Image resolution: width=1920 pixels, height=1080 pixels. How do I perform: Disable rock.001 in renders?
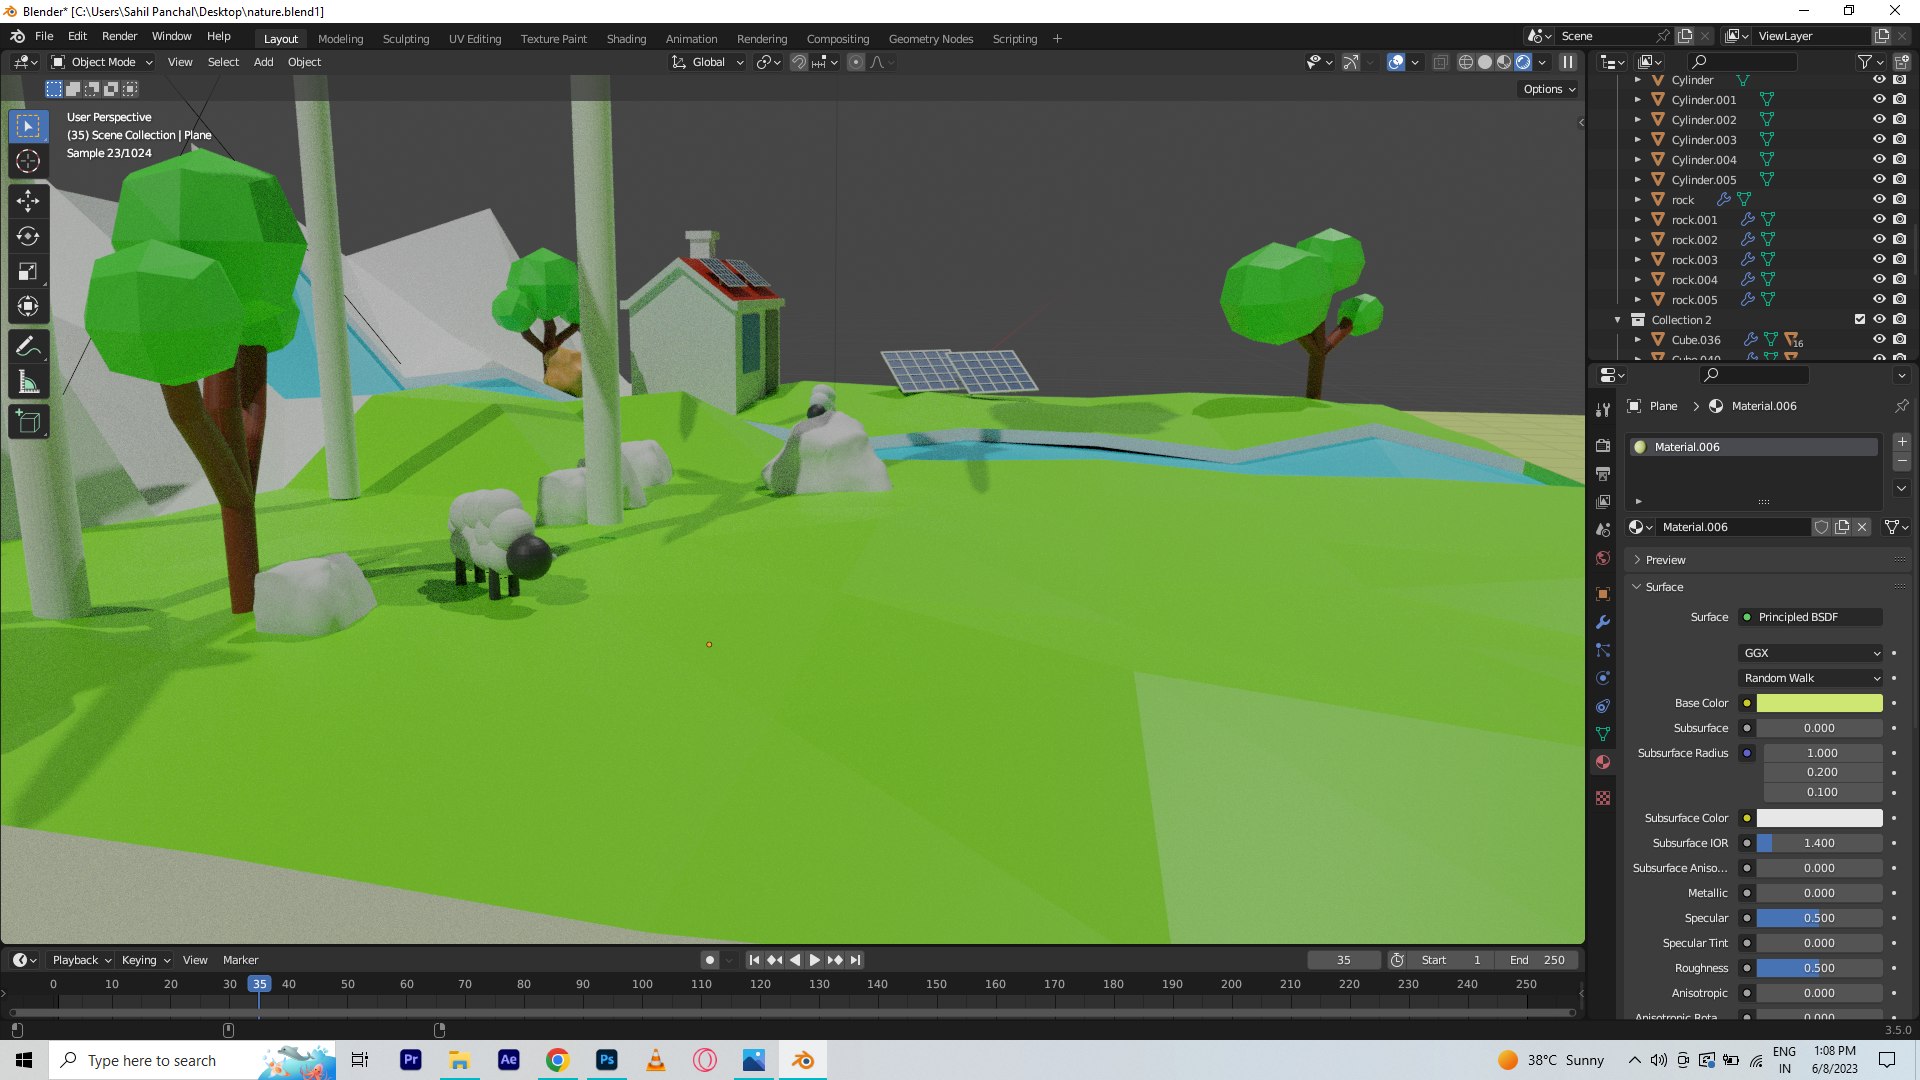click(1899, 219)
